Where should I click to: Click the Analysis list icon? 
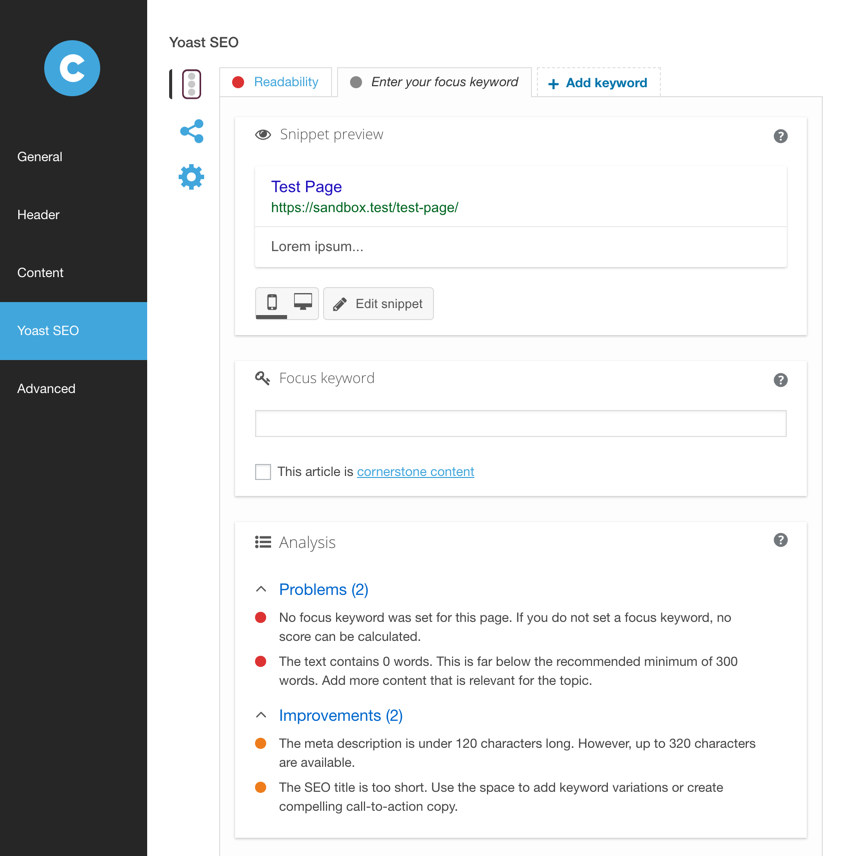coord(263,542)
